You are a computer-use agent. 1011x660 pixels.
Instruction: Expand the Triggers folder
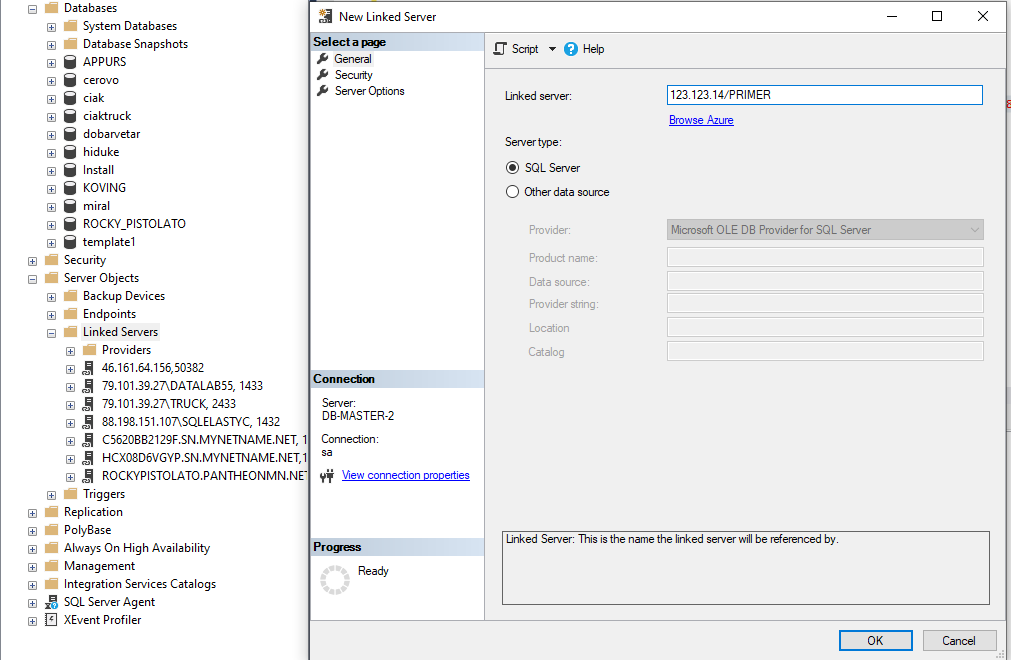coord(52,496)
